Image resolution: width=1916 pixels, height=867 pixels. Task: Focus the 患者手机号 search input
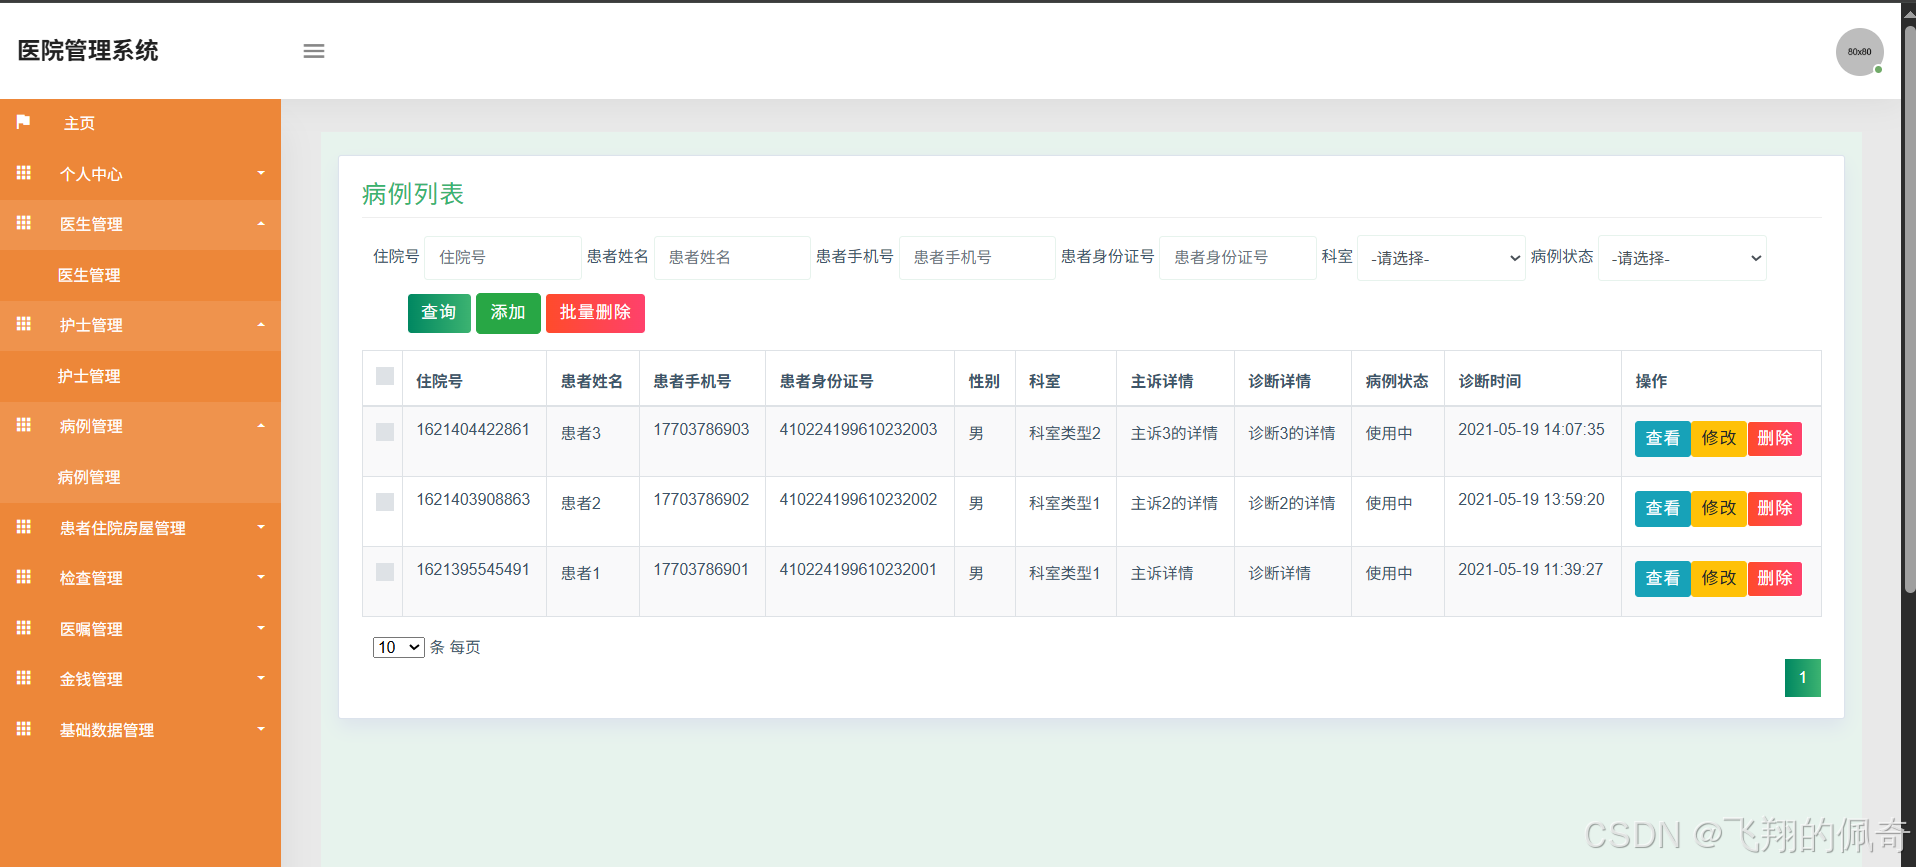977,258
